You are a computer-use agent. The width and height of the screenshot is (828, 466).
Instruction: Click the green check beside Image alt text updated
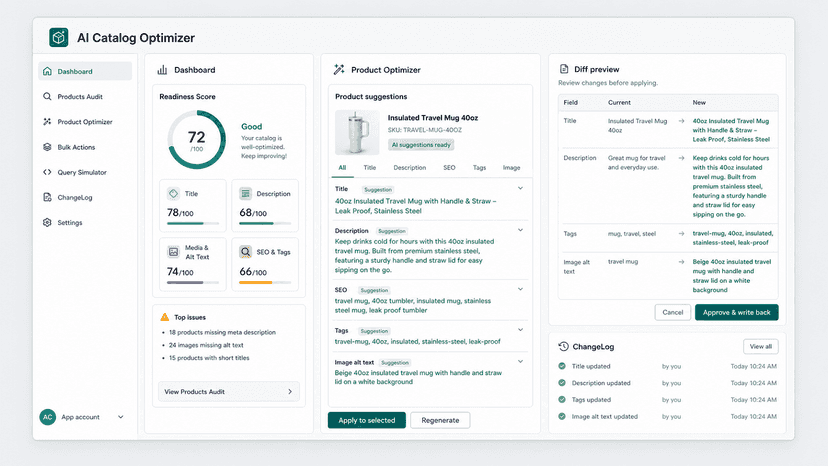pyautogui.click(x=562, y=416)
